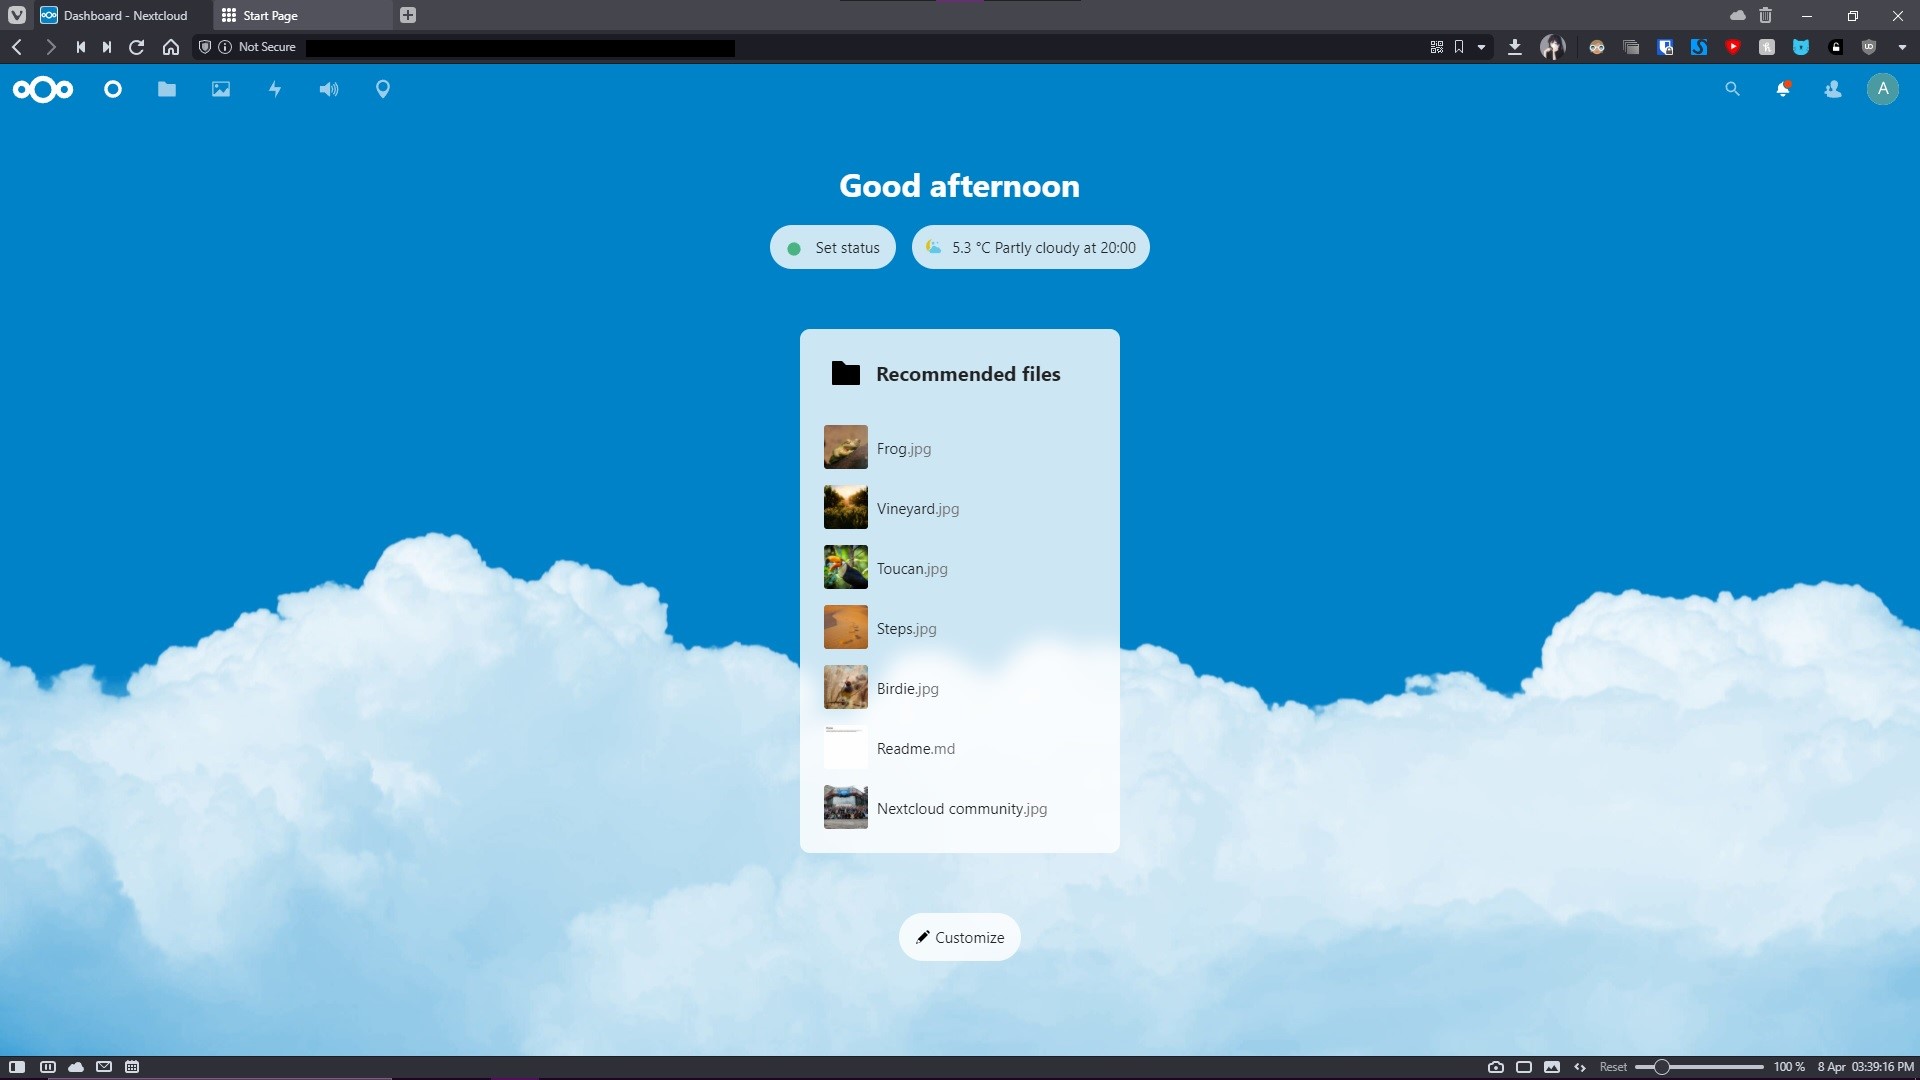
Task: Click the uBlock Origin extension icon
Action: pos(1869,47)
